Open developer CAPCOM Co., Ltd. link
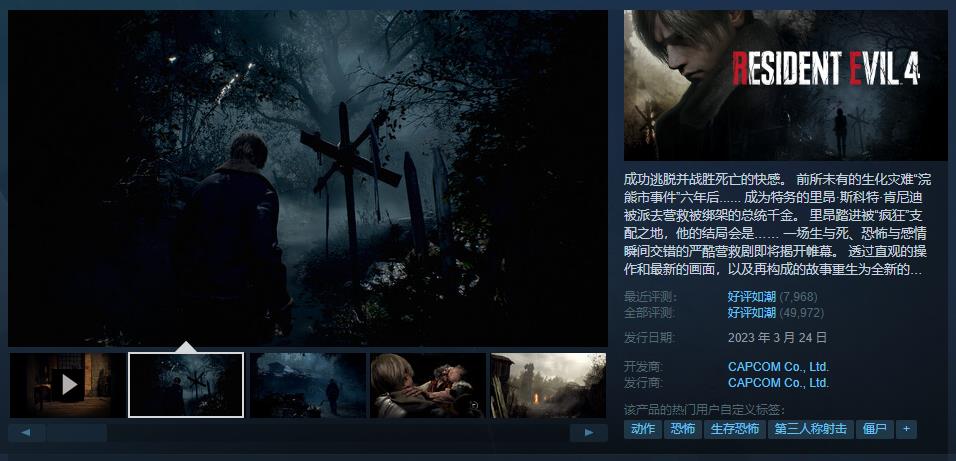 pyautogui.click(x=779, y=367)
